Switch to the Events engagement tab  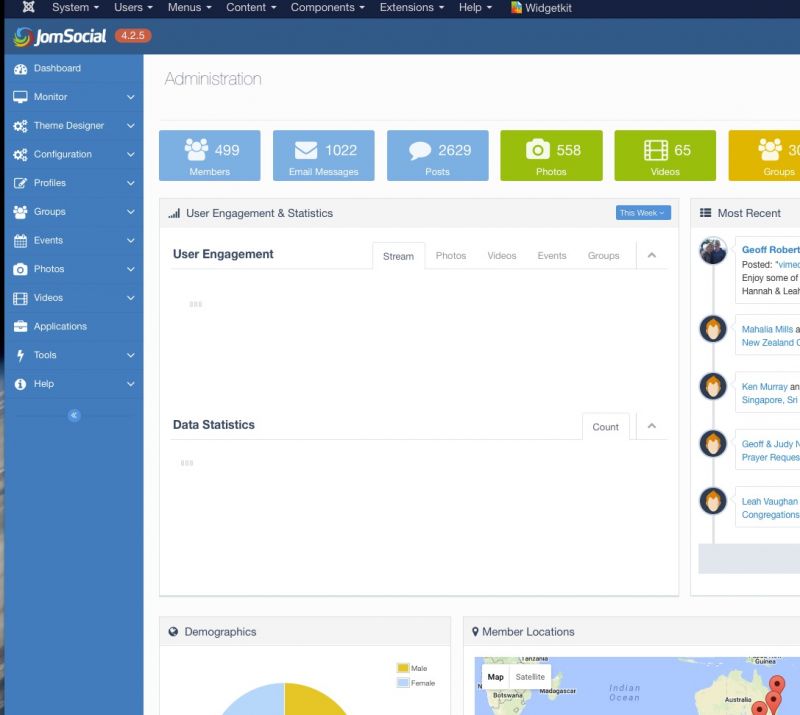tap(552, 256)
